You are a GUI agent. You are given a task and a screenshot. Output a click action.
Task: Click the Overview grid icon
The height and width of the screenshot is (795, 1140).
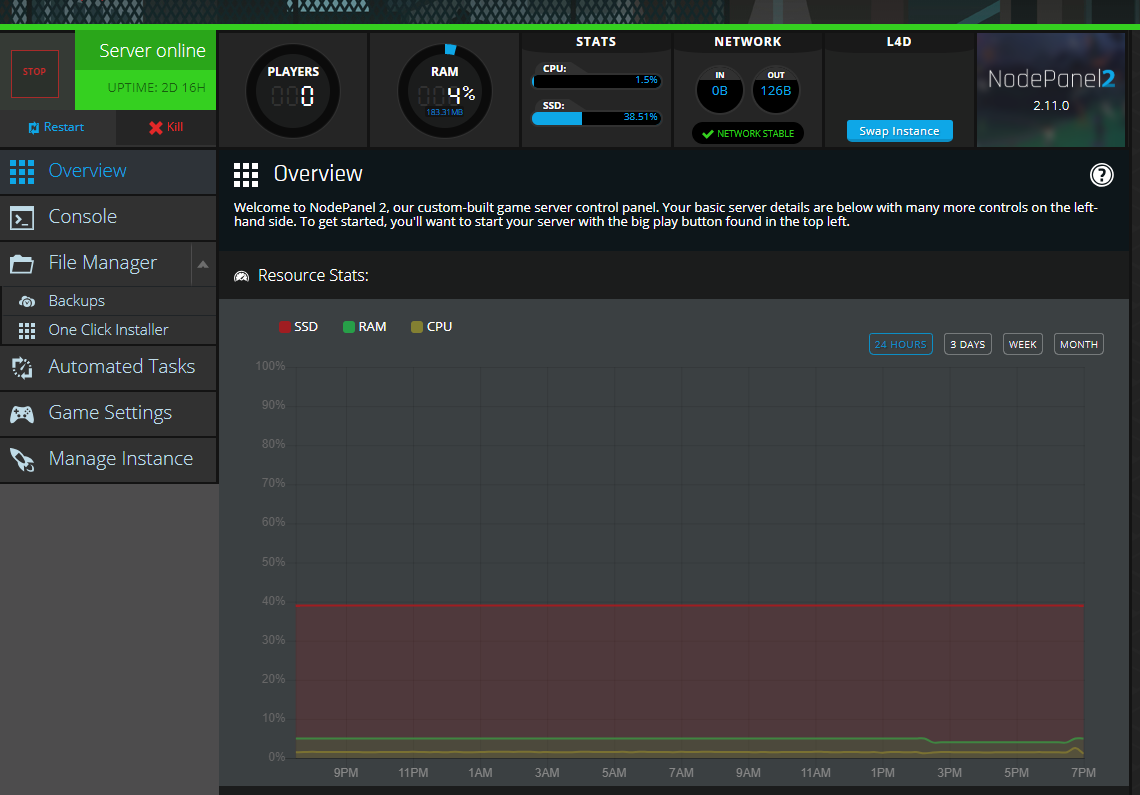(x=22, y=171)
